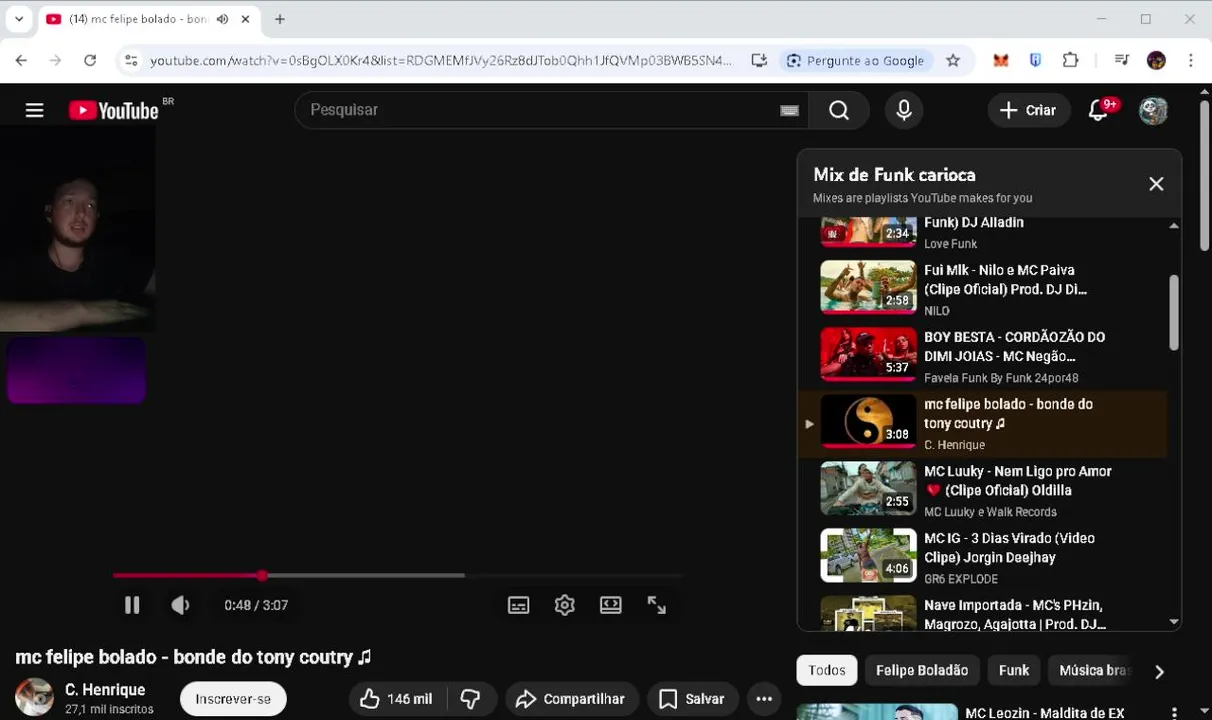Open install app icon in address bar
Screen dimensions: 1212x720
point(759,60)
